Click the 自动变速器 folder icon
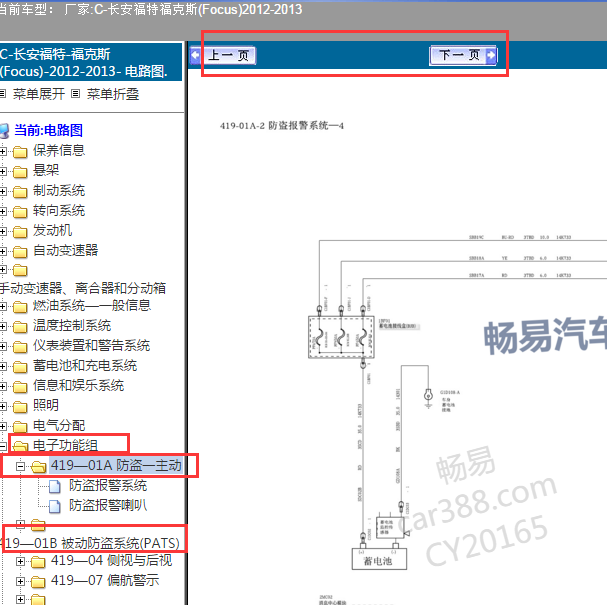 20,252
